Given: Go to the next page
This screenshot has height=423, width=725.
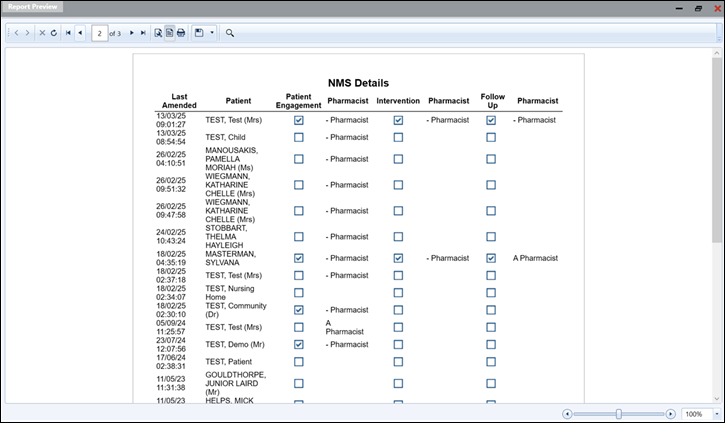Looking at the screenshot, I should click(132, 33).
